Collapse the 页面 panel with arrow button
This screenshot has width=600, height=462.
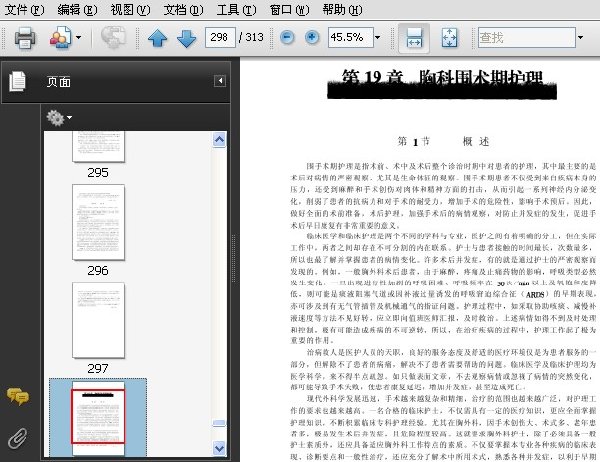coord(220,81)
